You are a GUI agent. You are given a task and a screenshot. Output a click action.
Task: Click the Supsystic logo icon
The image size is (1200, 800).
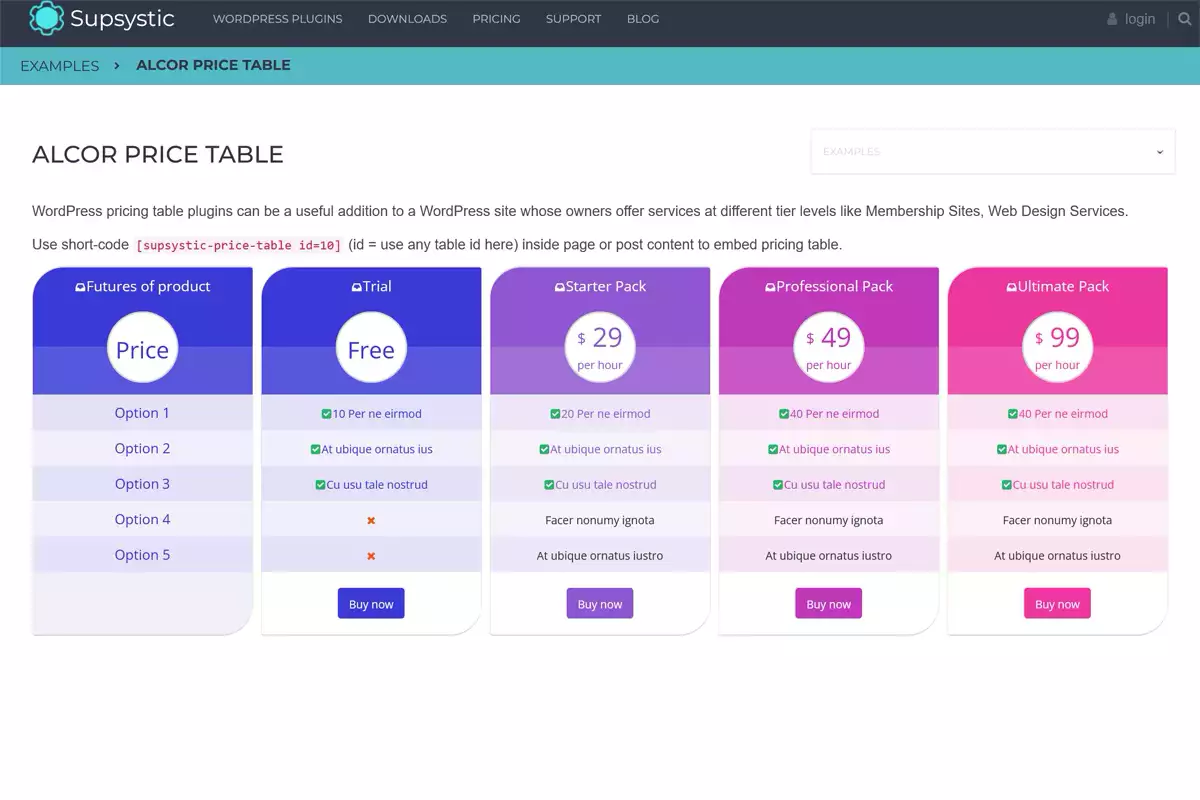coord(46,18)
